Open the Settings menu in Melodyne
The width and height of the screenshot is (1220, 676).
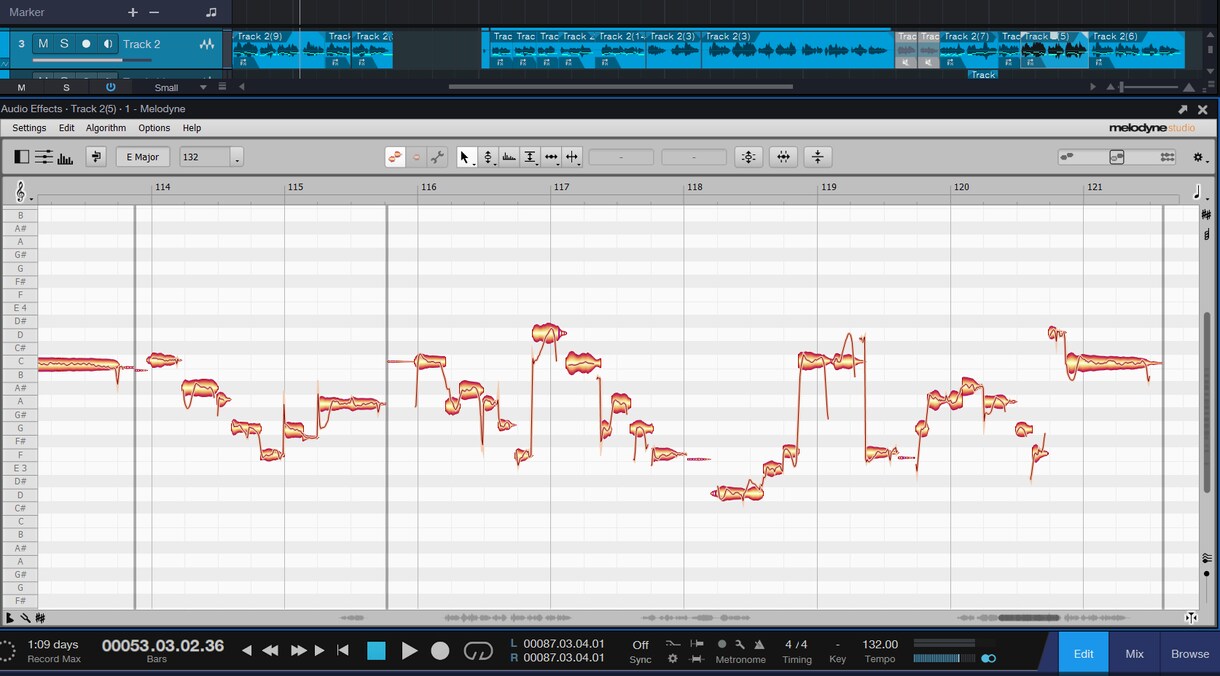(x=29, y=128)
